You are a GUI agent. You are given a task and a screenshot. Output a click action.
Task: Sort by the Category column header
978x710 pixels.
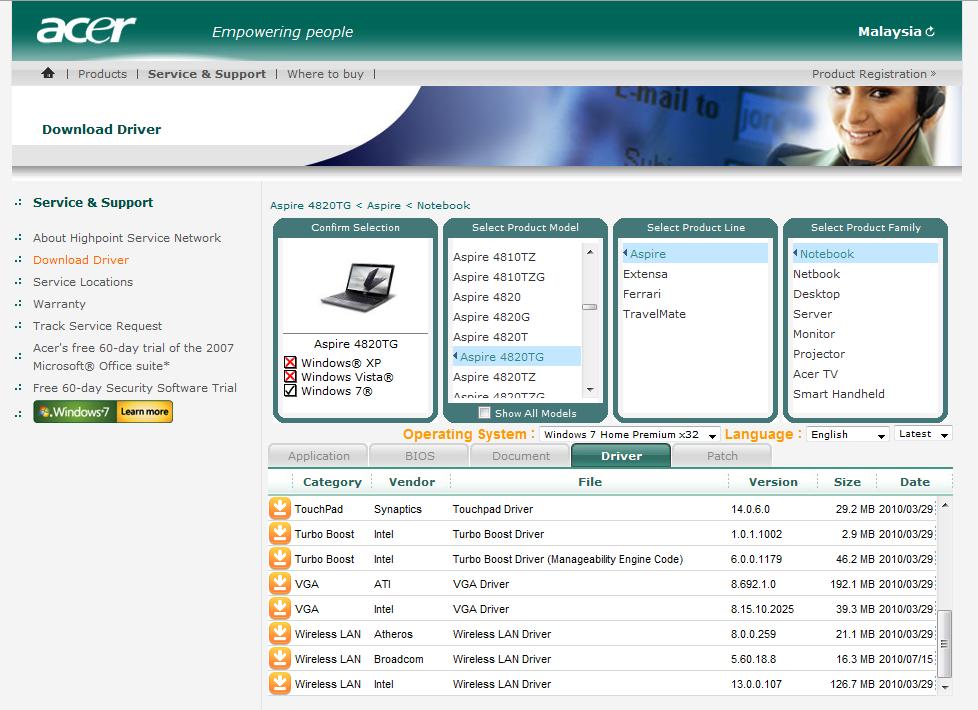click(x=332, y=482)
